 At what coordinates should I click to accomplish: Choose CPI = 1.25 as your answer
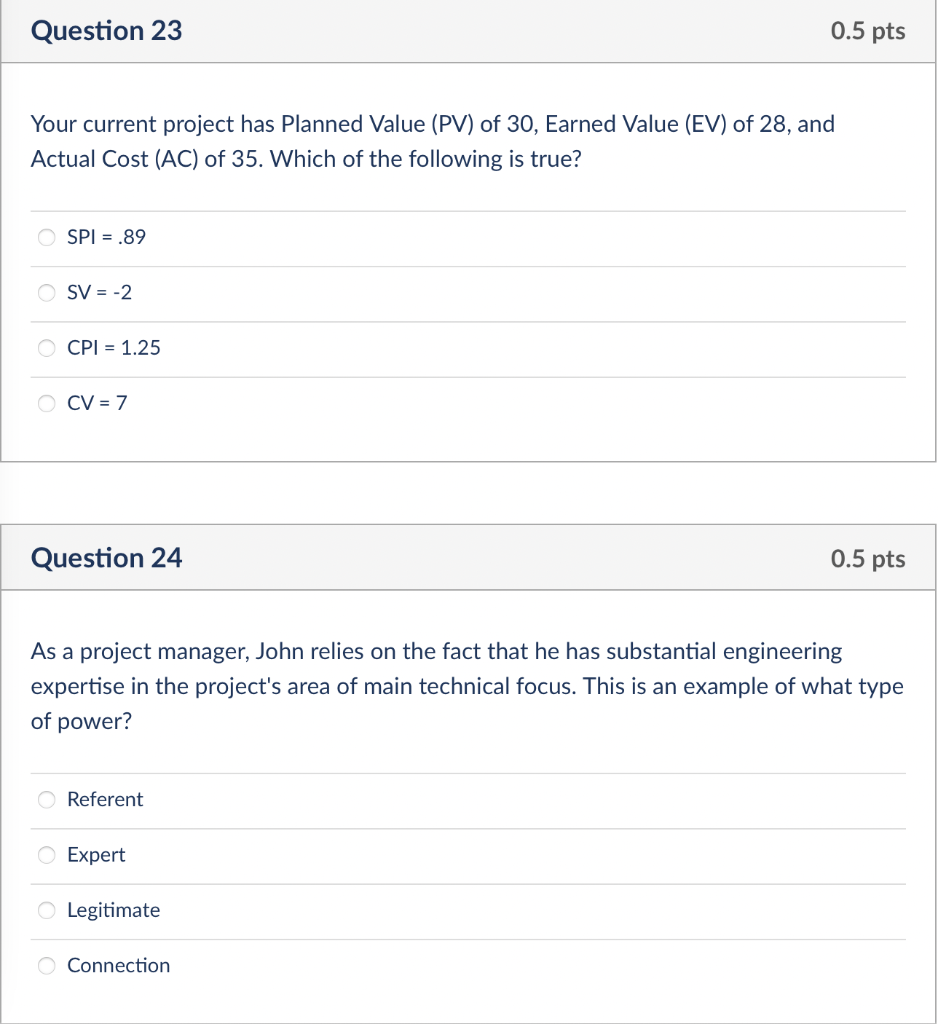pos(46,348)
